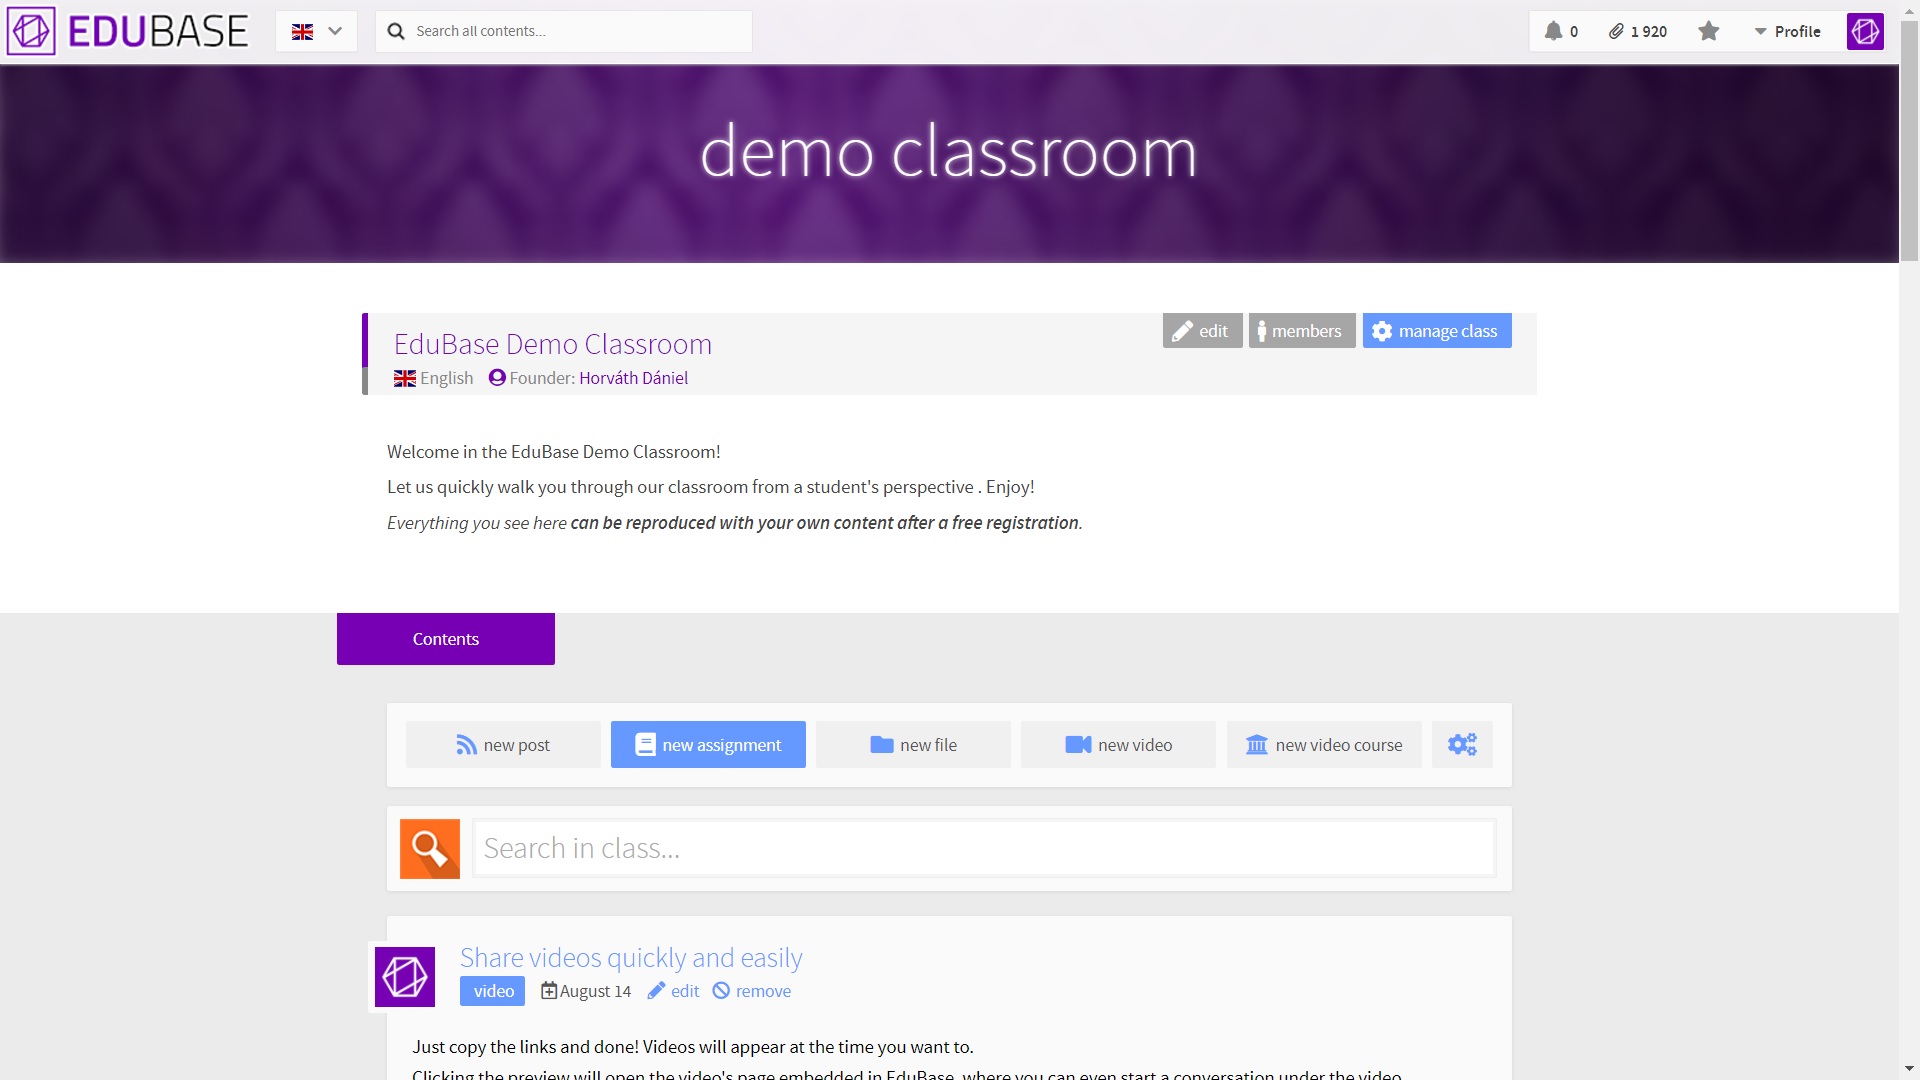Screen dimensions: 1920x1080
Task: Open the language selector dropdown
Action: click(316, 31)
